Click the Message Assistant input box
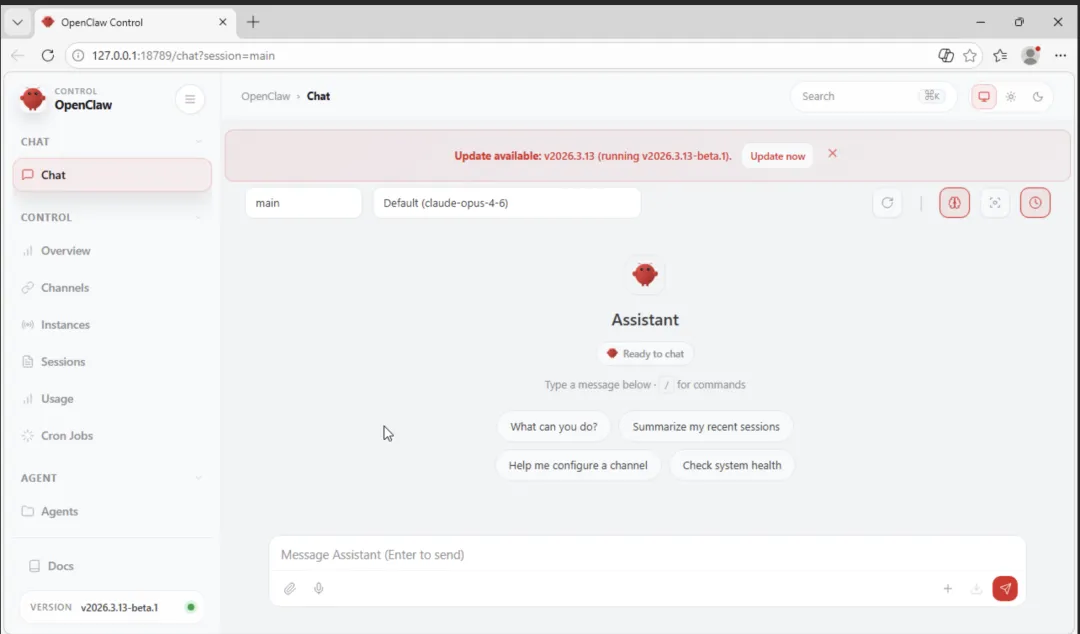Screen dimensions: 1080x634 [x=647, y=555]
